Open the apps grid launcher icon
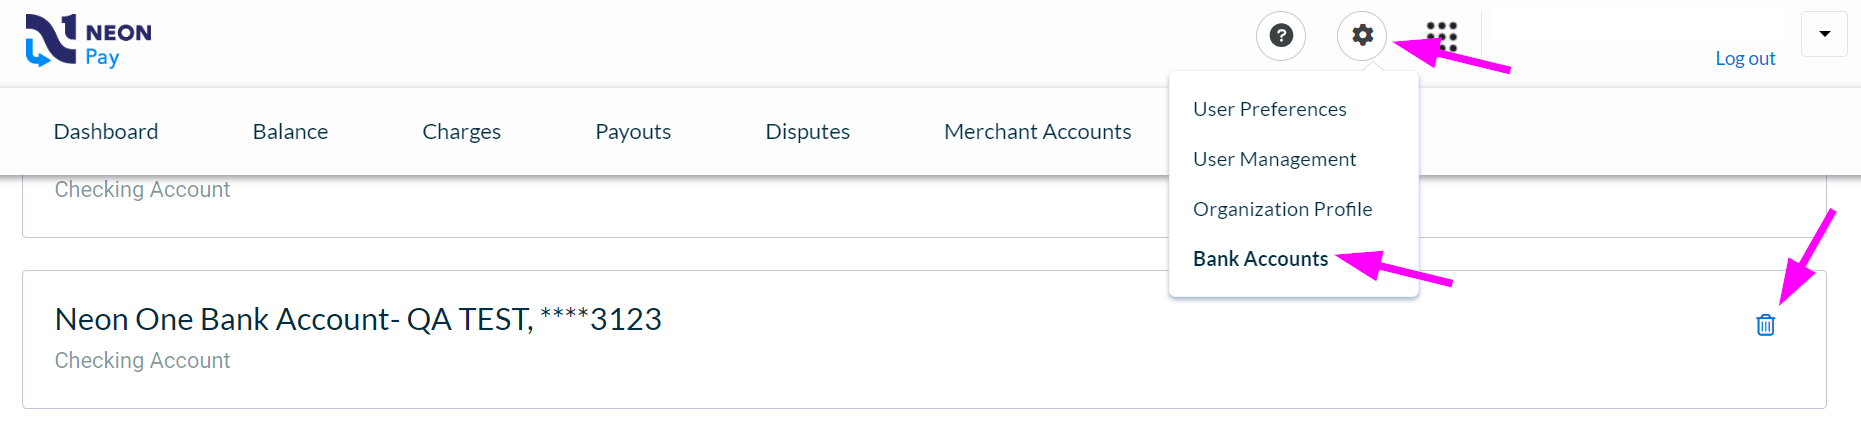This screenshot has width=1861, height=425. tap(1442, 37)
